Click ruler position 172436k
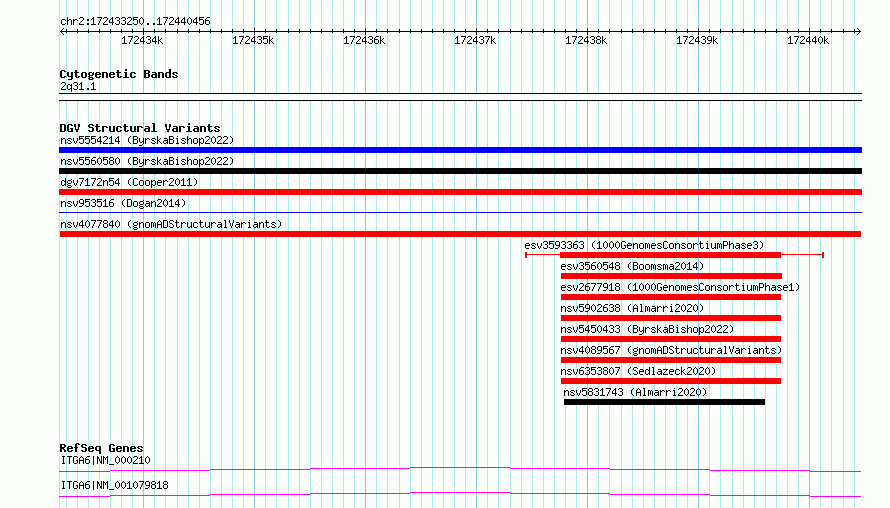The width and height of the screenshot is (890, 508). pyautogui.click(x=364, y=40)
